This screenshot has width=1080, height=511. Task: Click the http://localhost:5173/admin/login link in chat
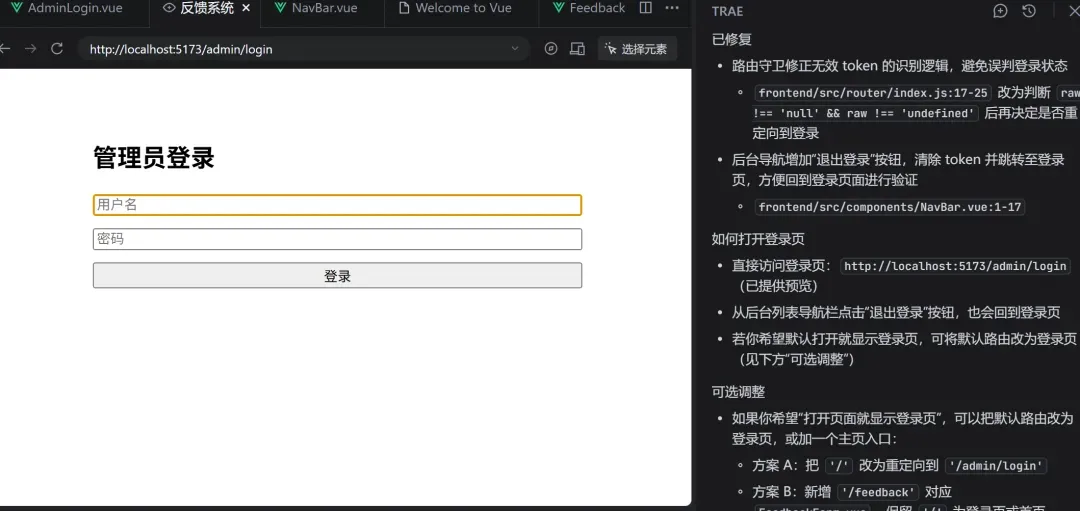[x=954, y=266]
